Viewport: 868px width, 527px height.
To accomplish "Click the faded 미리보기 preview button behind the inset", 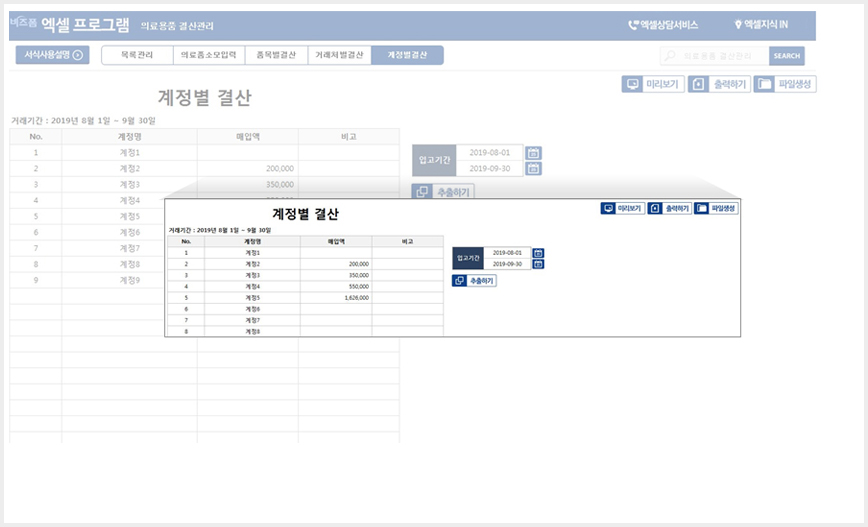I will [x=653, y=84].
